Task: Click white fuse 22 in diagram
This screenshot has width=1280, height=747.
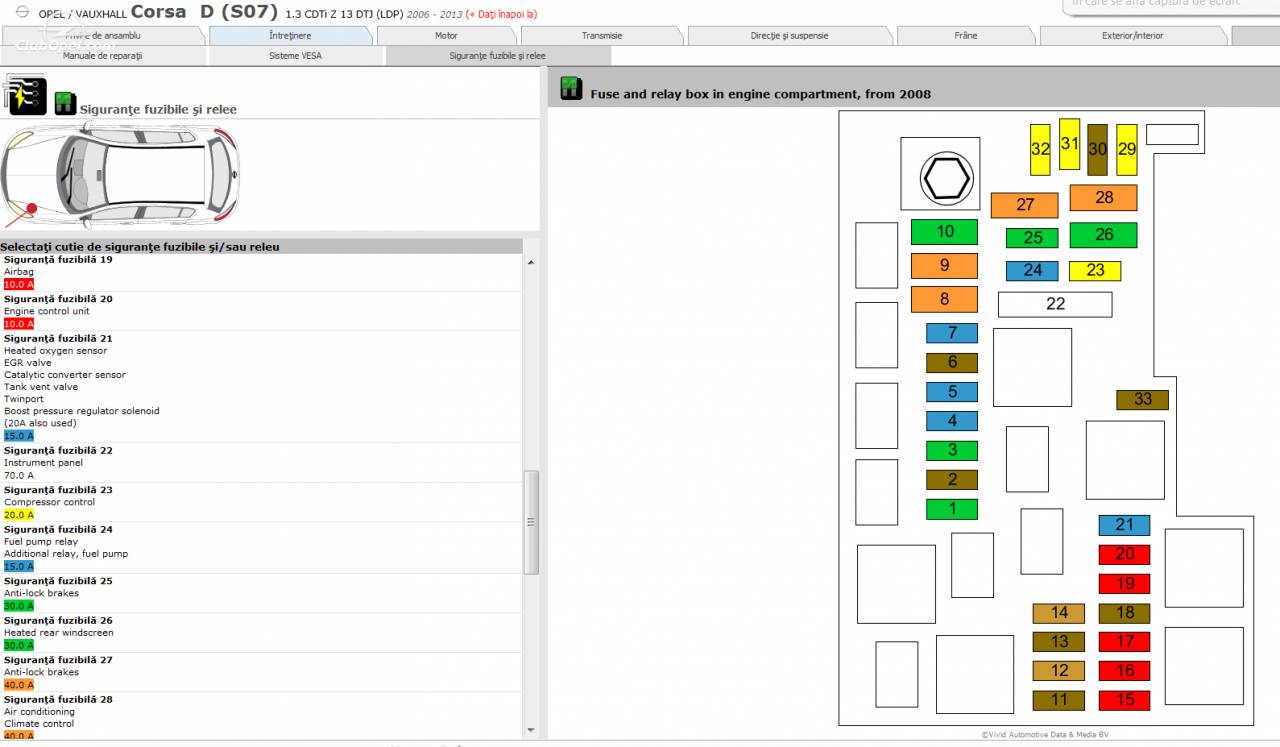Action: [x=1055, y=304]
